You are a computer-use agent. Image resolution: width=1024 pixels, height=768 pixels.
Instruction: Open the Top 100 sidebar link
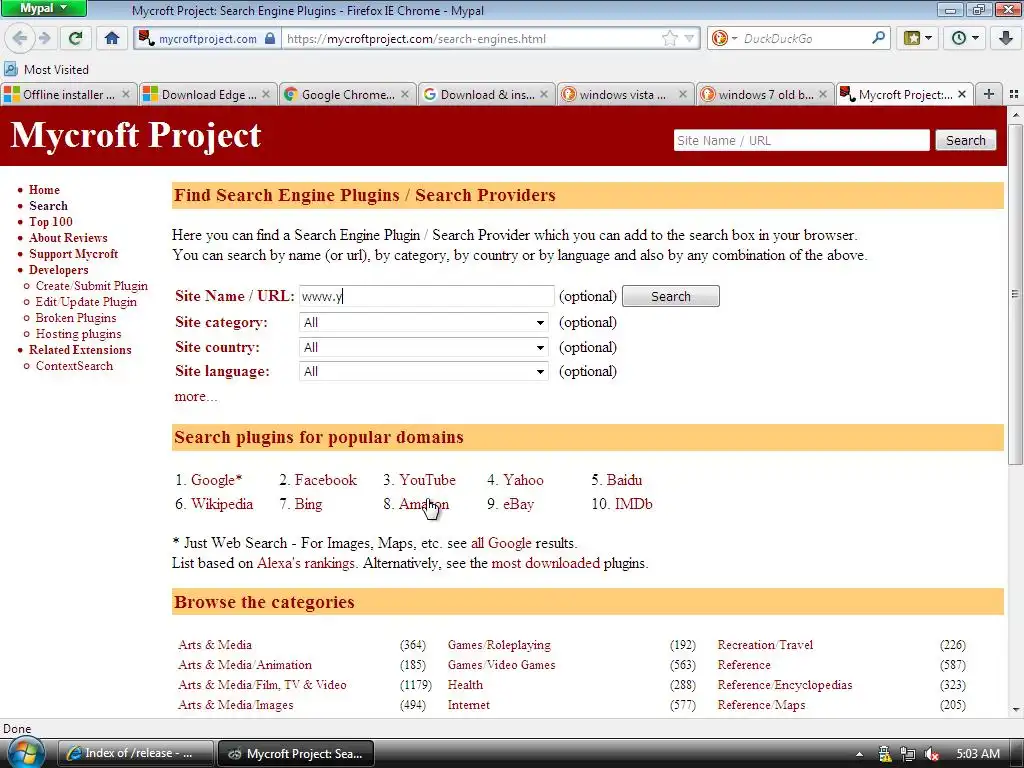(51, 222)
